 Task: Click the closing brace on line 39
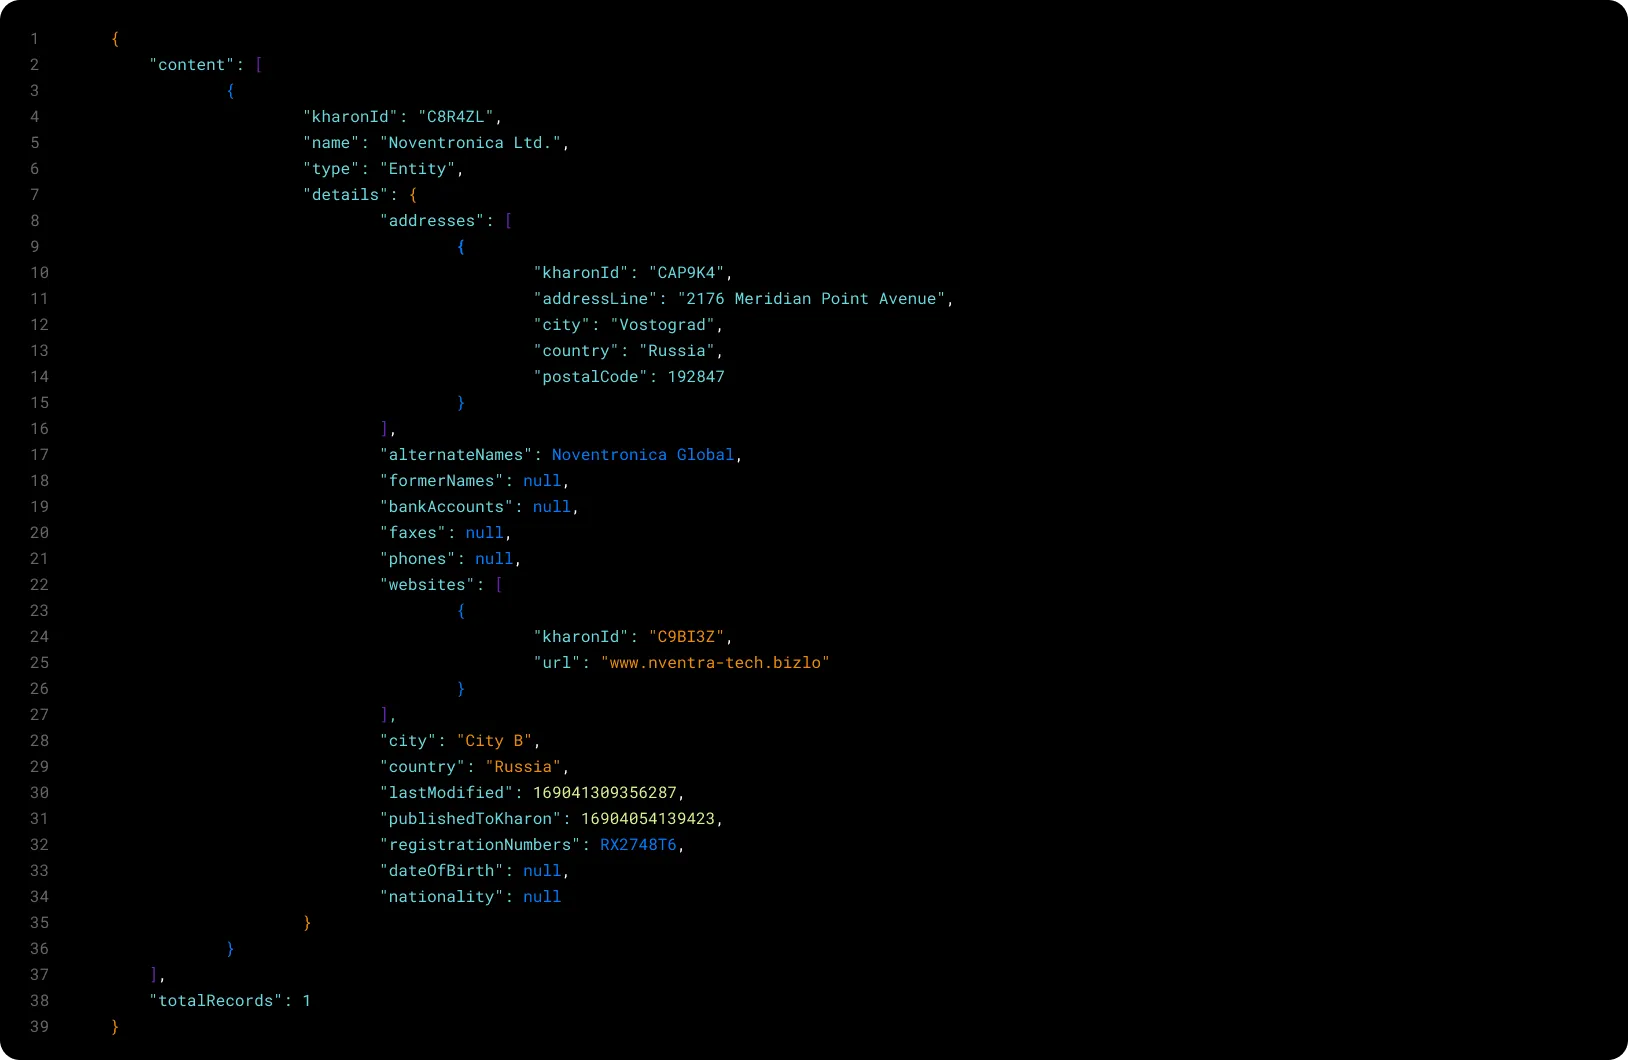[115, 1027]
